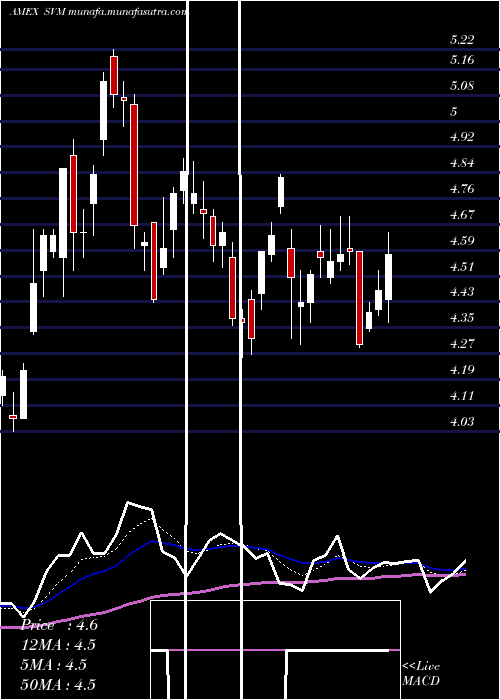Viewport: 500px width, 700px height.
Task: Click the 4.35 price axis label
Action: point(462,317)
